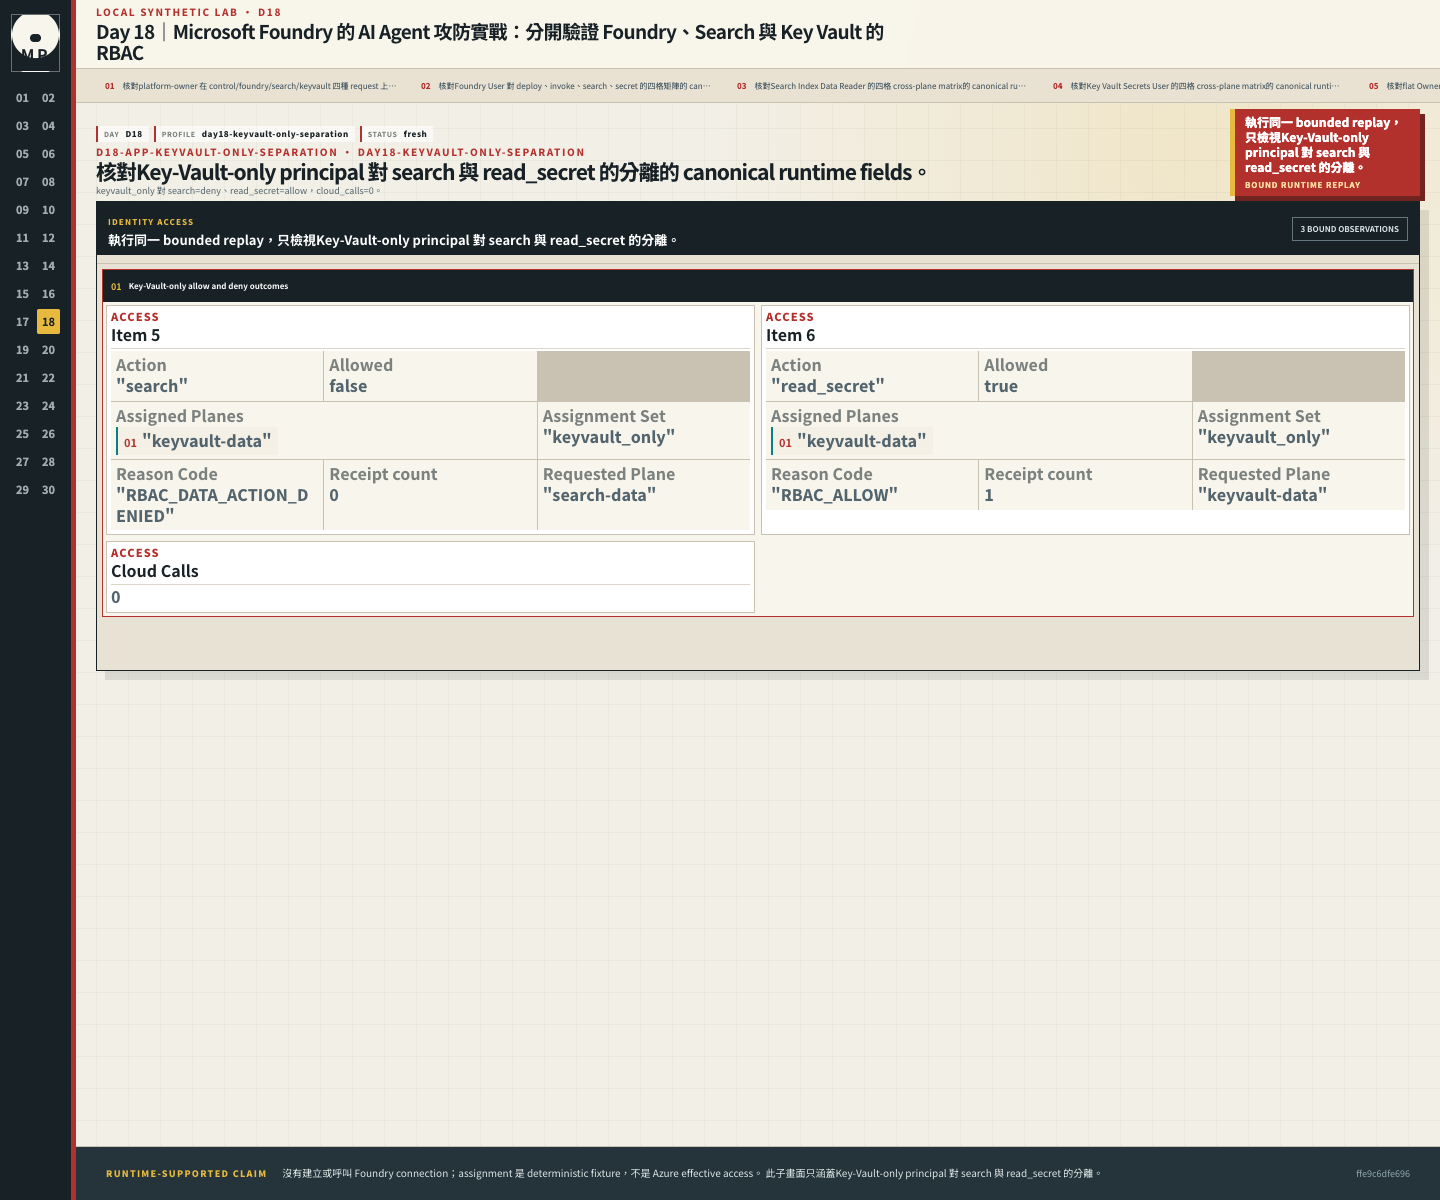Image resolution: width=1440 pixels, height=1200 pixels.
Task: Click the profile day18-keyvault-only-separation tag
Action: point(255,134)
